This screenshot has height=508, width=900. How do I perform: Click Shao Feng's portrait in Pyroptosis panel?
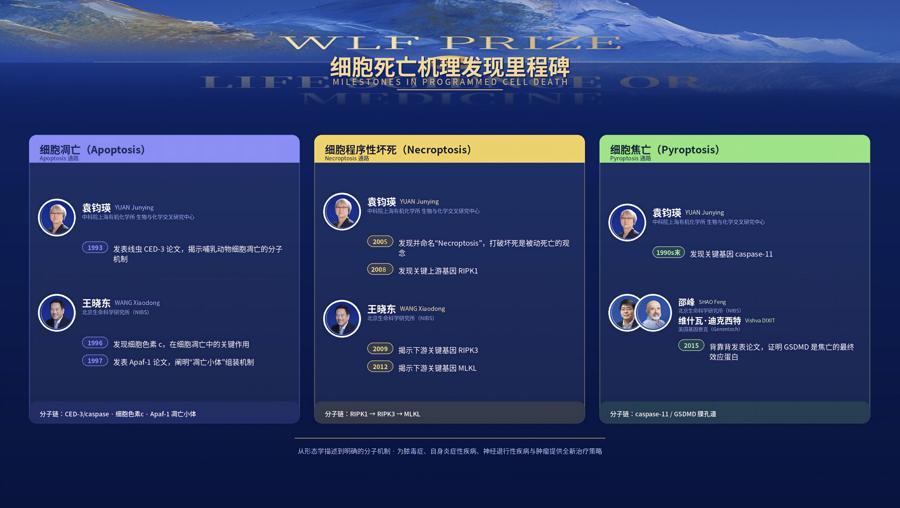pyautogui.click(x=625, y=313)
